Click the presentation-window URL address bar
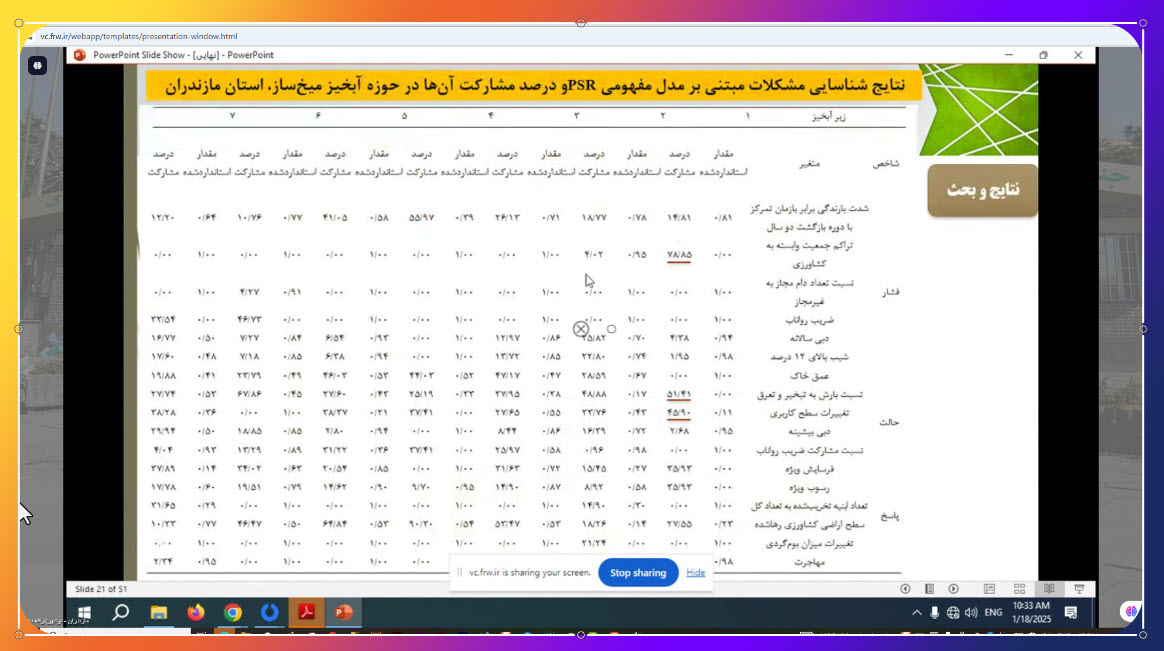Image resolution: width=1164 pixels, height=651 pixels. [140, 36]
